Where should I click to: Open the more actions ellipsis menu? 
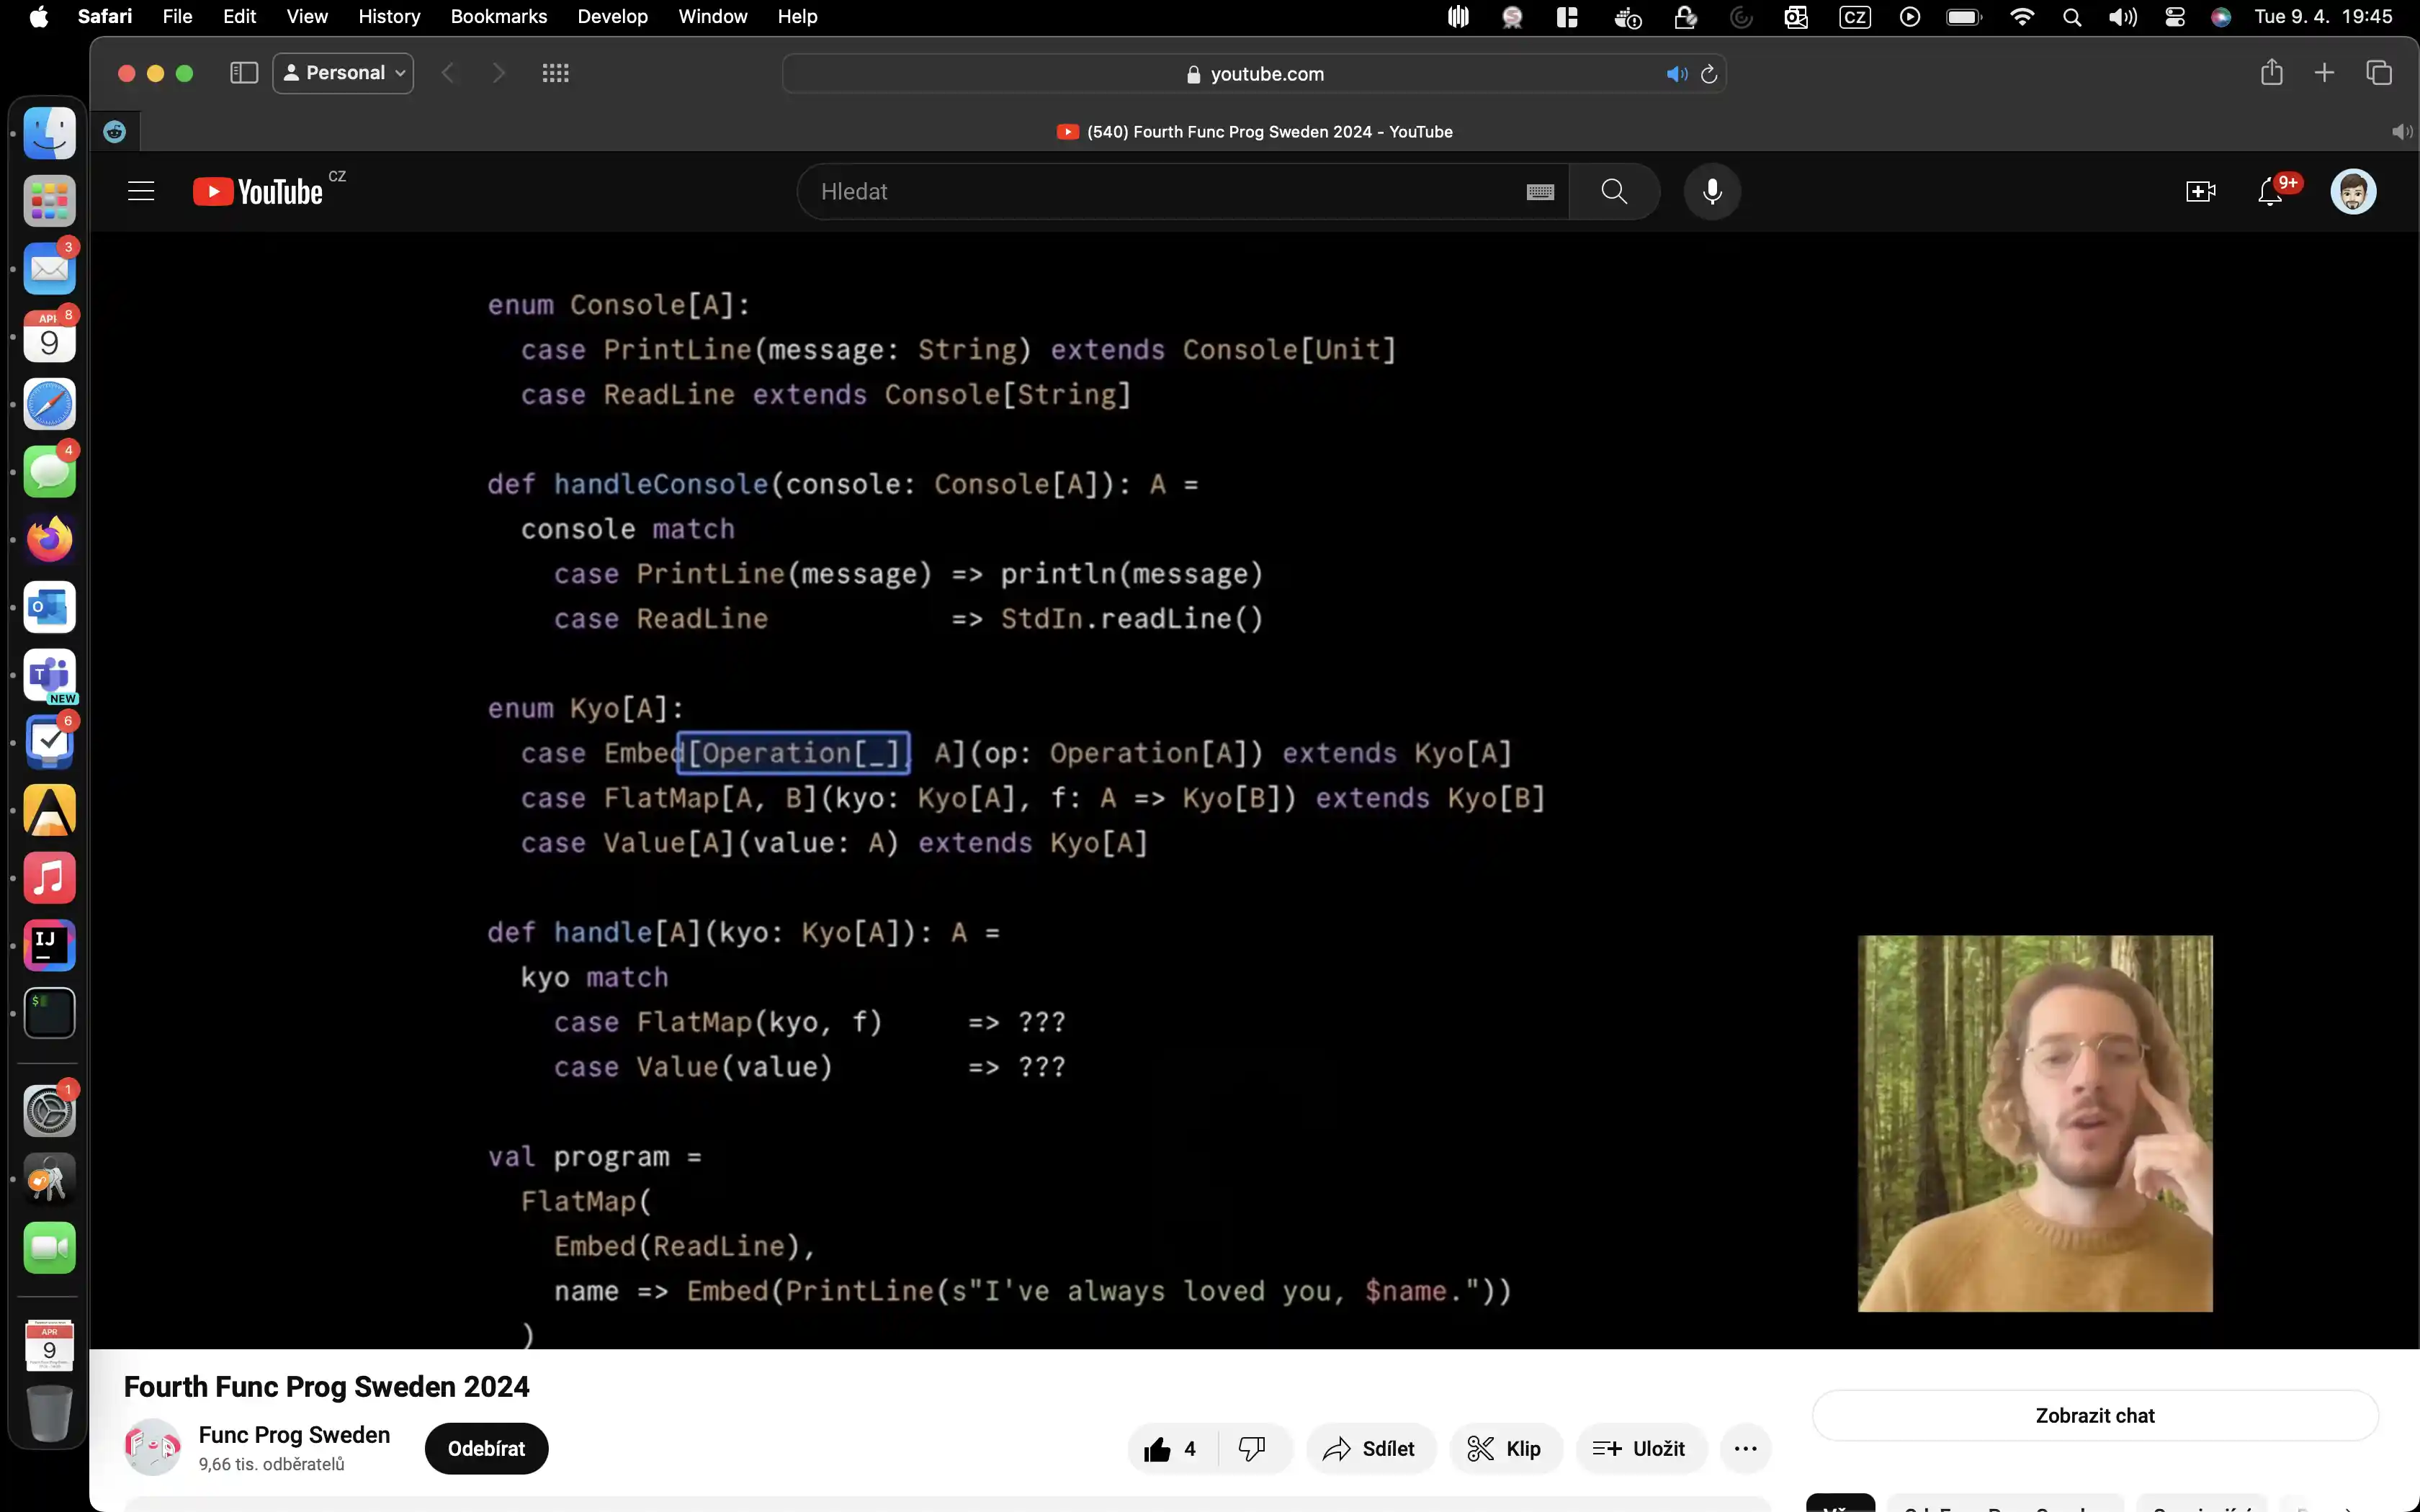click(x=1745, y=1449)
